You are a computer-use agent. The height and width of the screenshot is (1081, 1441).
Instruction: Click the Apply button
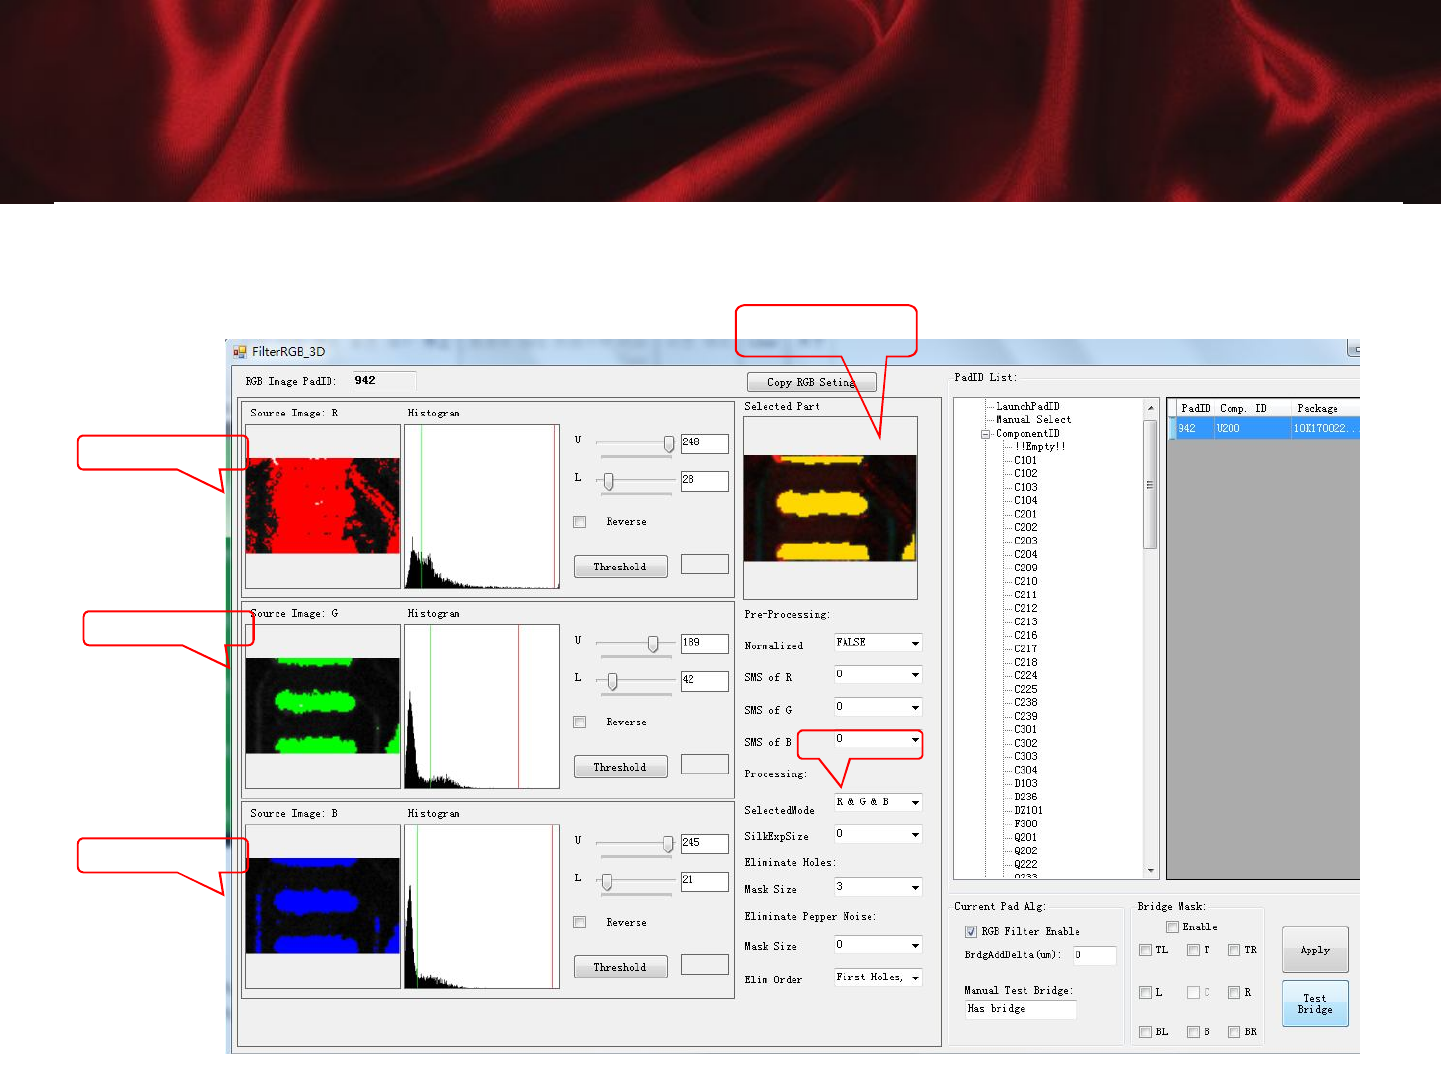1315,950
